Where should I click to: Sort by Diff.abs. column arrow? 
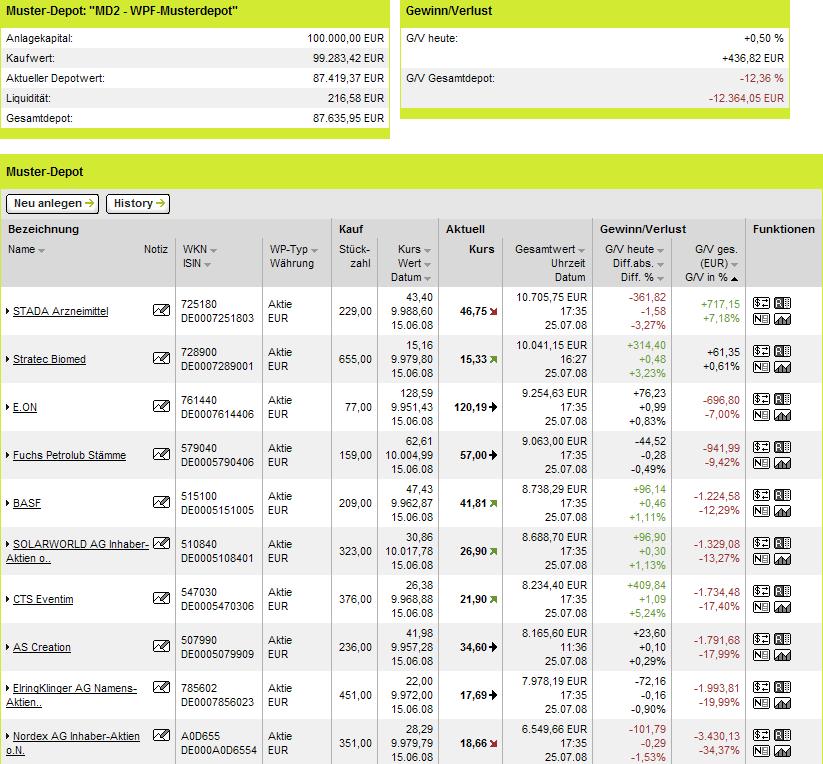coord(660,265)
